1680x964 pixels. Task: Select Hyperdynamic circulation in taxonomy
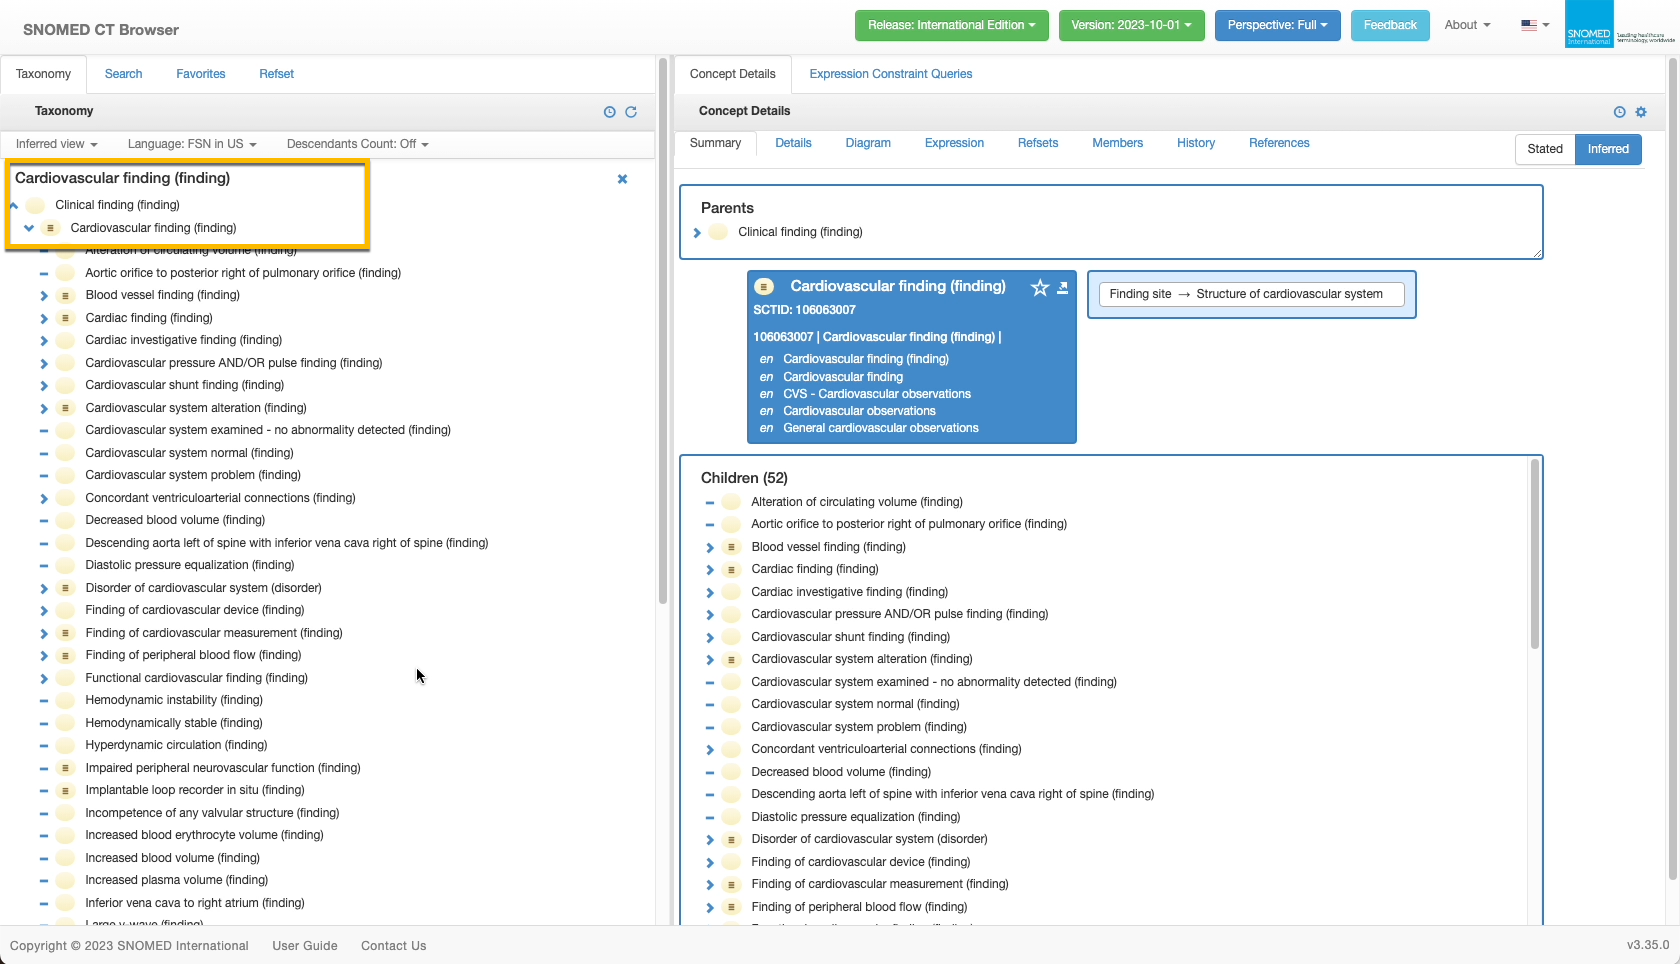pos(176,745)
